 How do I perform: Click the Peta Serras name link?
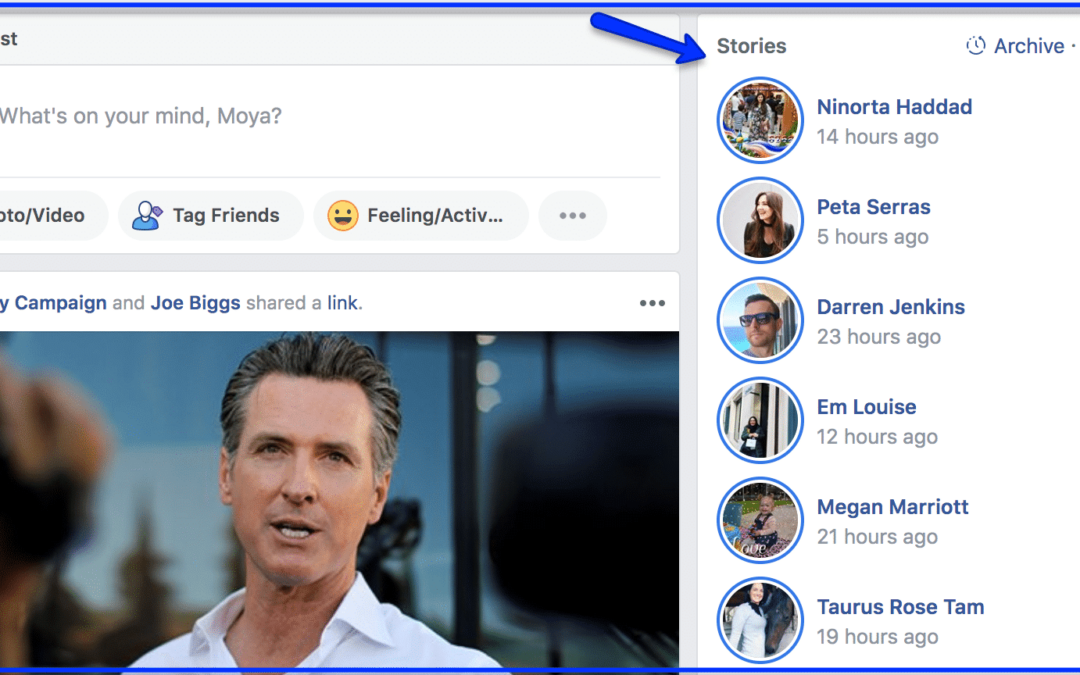point(873,207)
